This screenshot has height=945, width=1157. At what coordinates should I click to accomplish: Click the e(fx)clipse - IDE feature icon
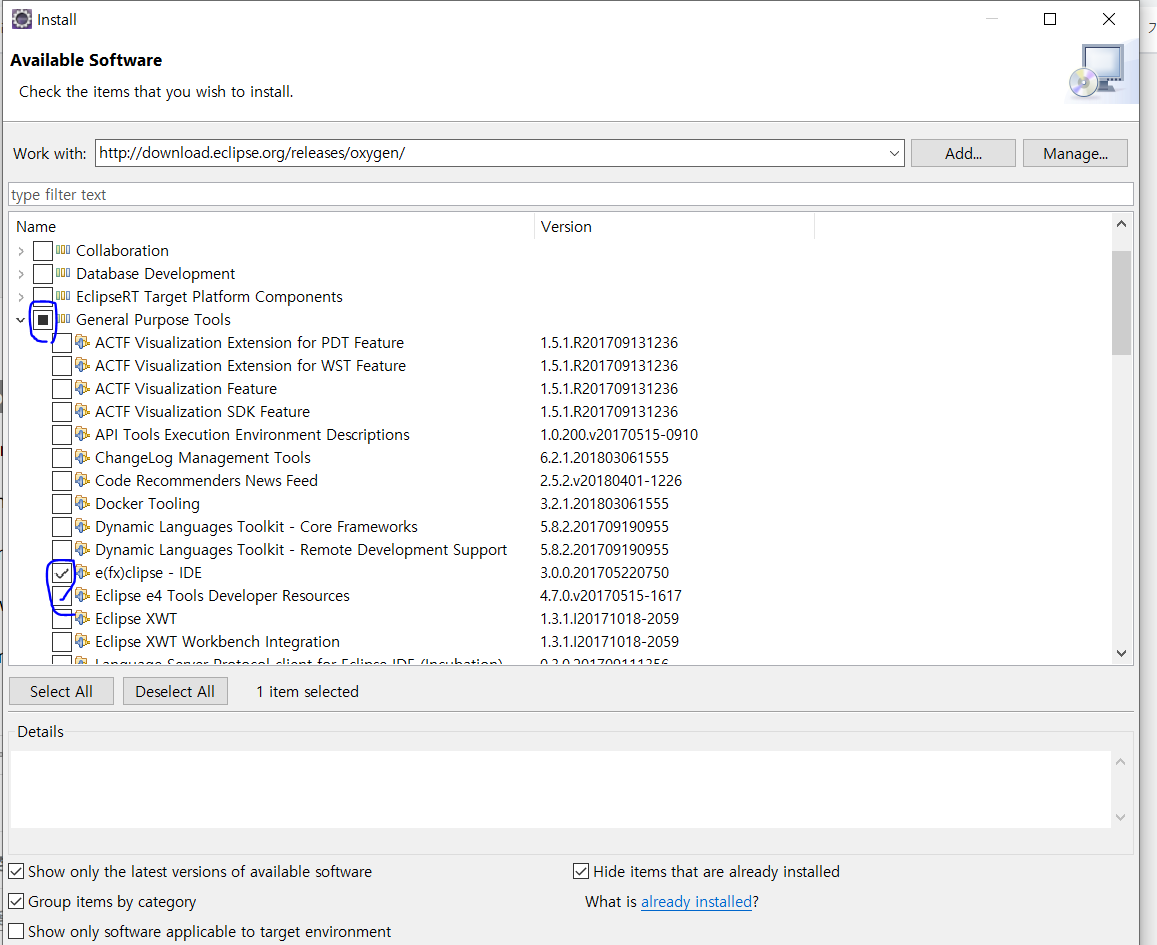(83, 572)
